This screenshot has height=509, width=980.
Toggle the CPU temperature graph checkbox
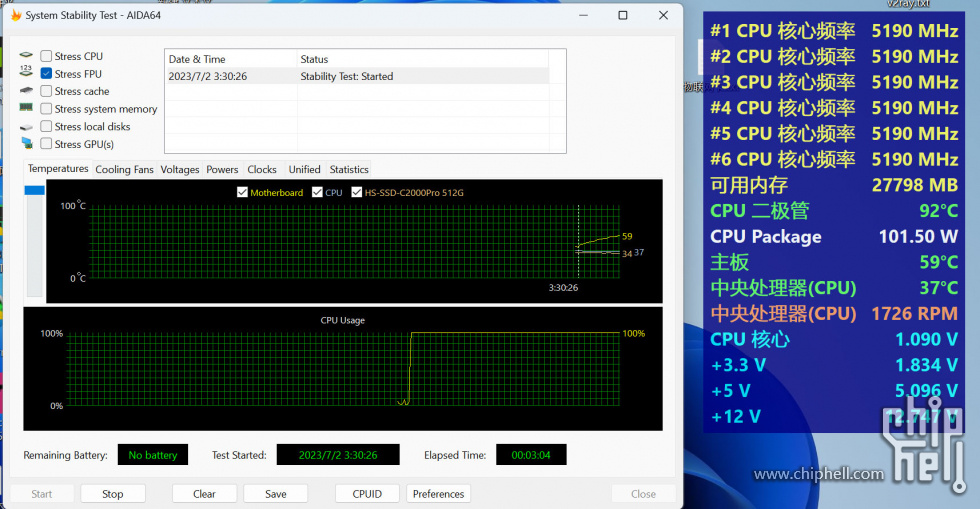pos(318,192)
